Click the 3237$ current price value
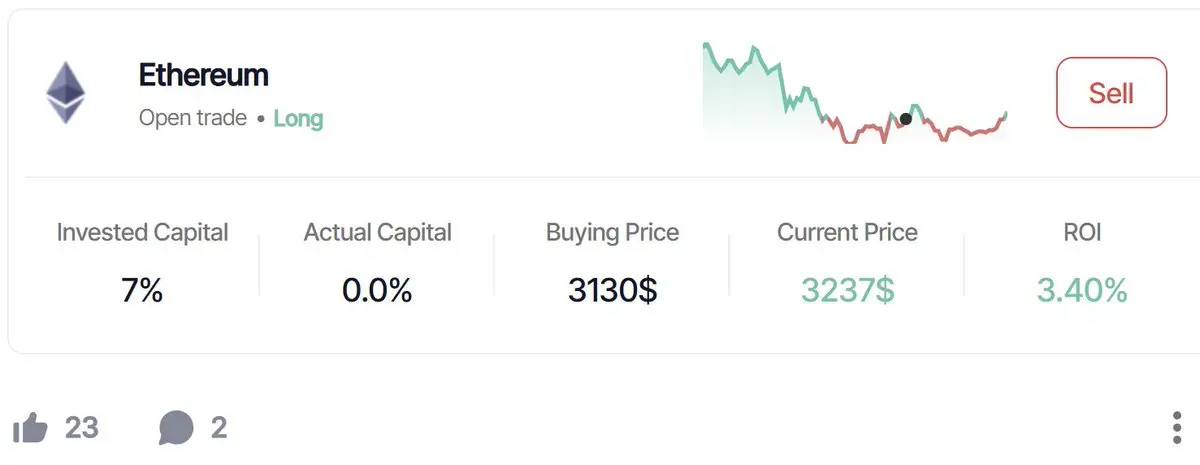 [847, 291]
